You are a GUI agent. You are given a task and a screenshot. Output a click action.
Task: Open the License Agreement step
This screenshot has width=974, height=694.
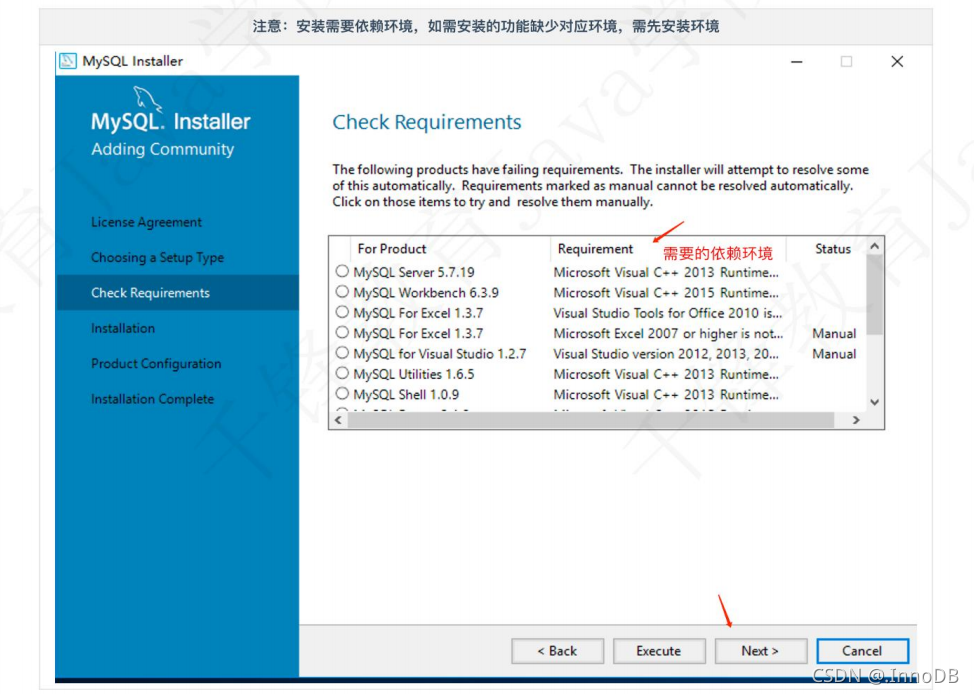146,222
